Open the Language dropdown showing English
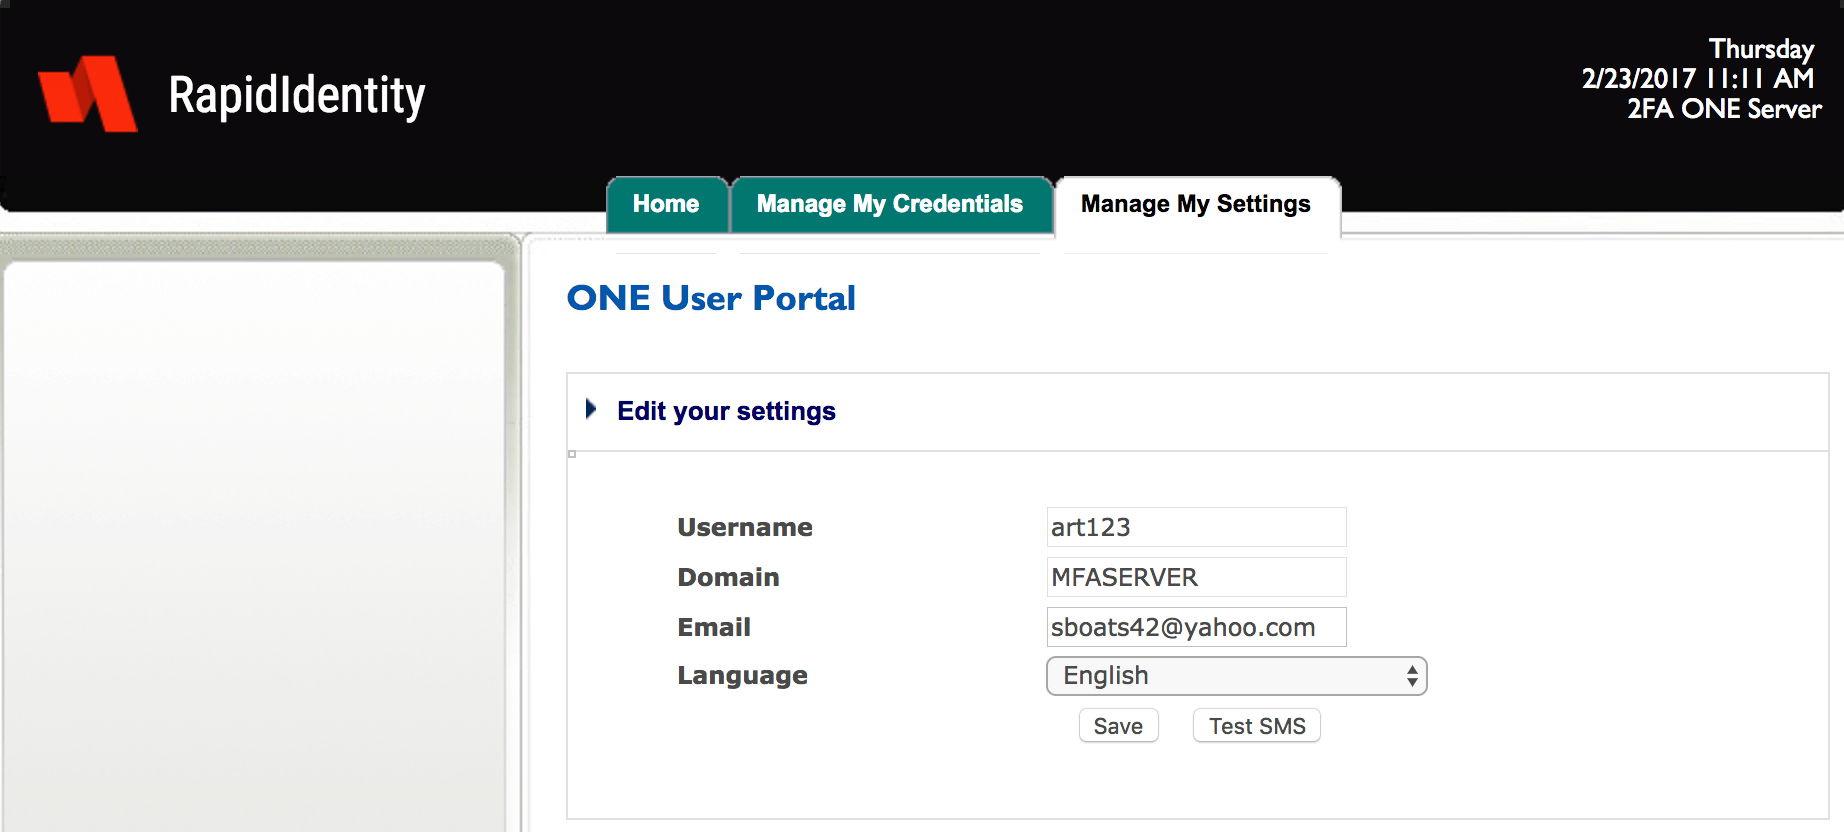This screenshot has height=832, width=1844. [1236, 676]
